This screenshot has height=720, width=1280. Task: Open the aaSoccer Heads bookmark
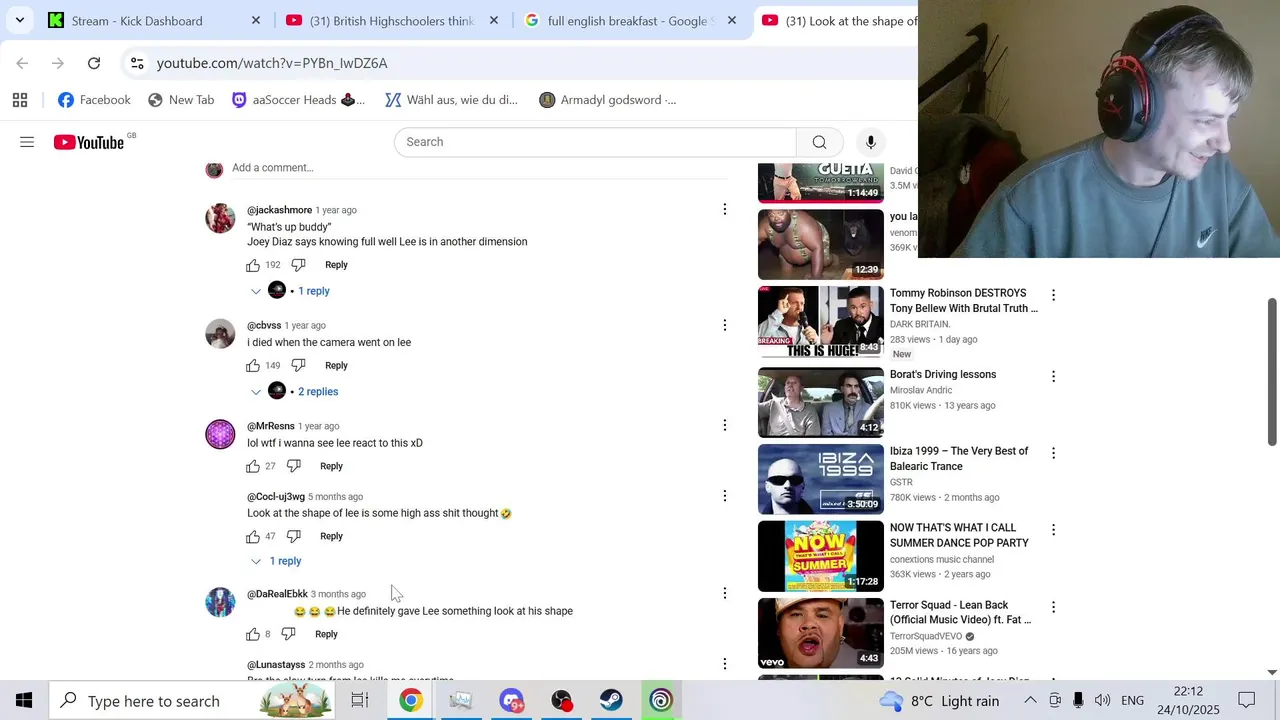(x=298, y=100)
